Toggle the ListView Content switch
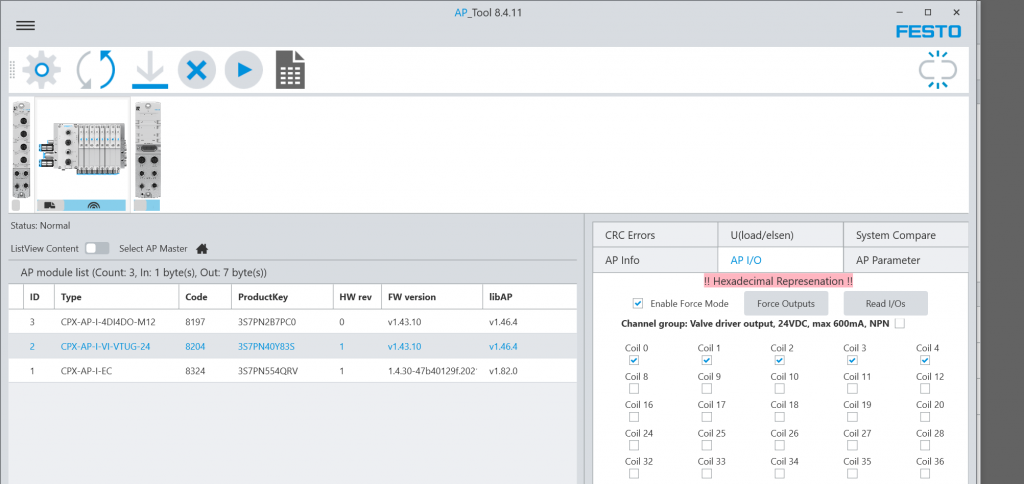Image resolution: width=1024 pixels, height=484 pixels. [x=97, y=248]
